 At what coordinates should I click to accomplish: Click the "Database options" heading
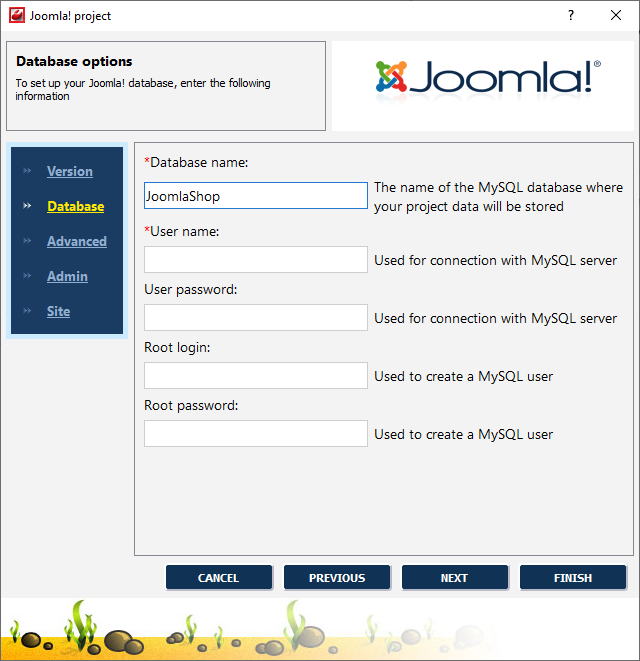[74, 62]
